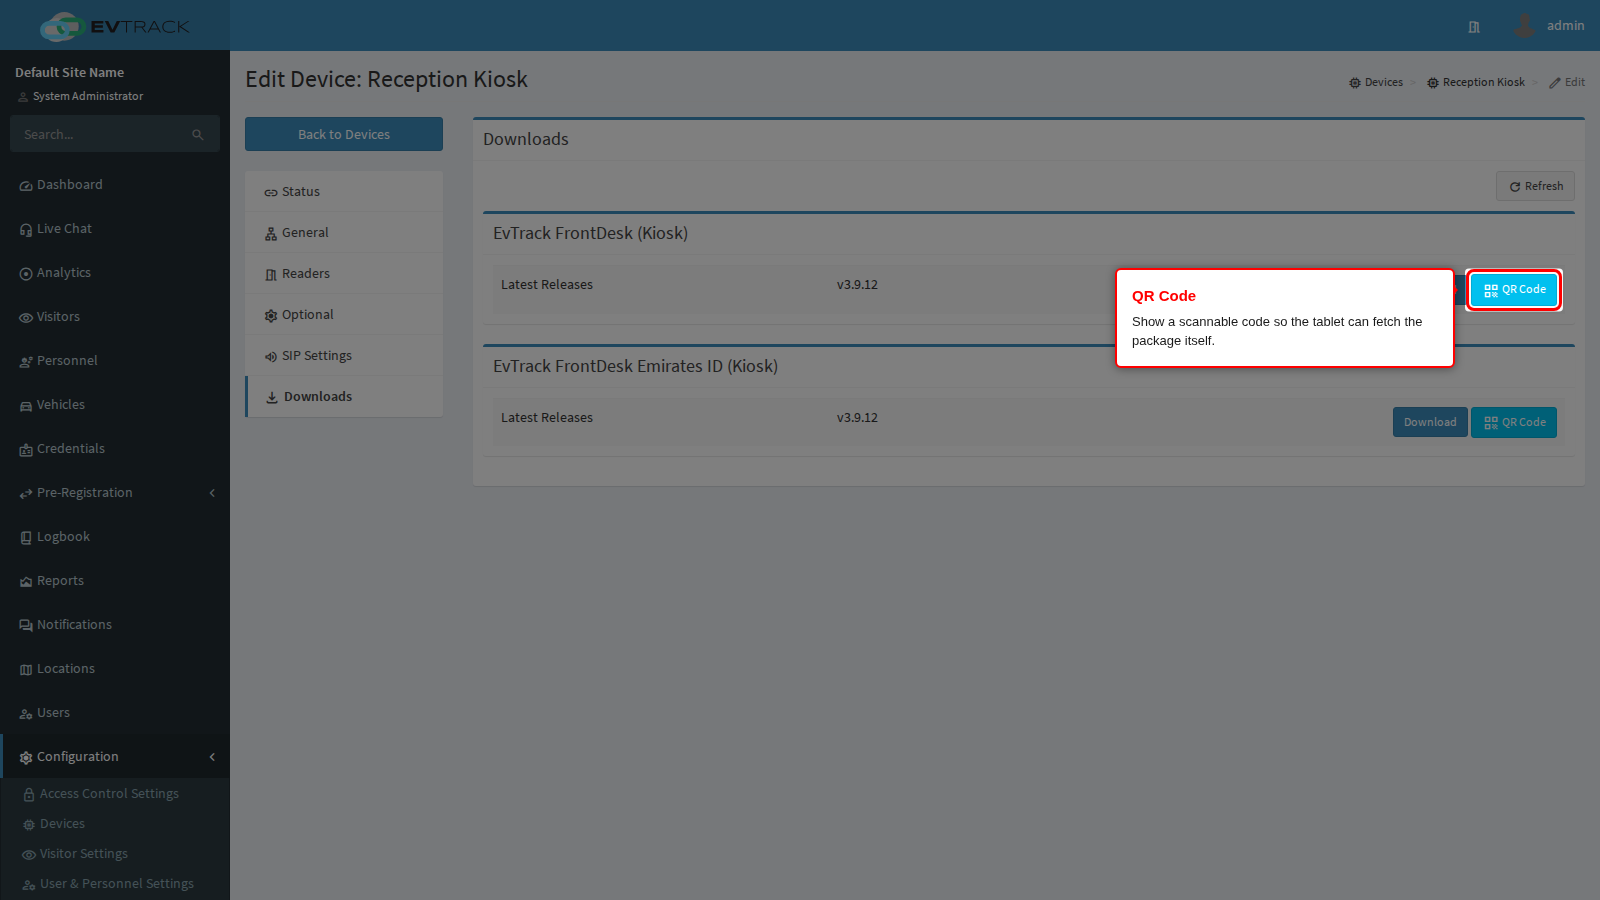Click the Analytics icon in the sidebar
Screen dimensions: 1600x900
point(26,274)
